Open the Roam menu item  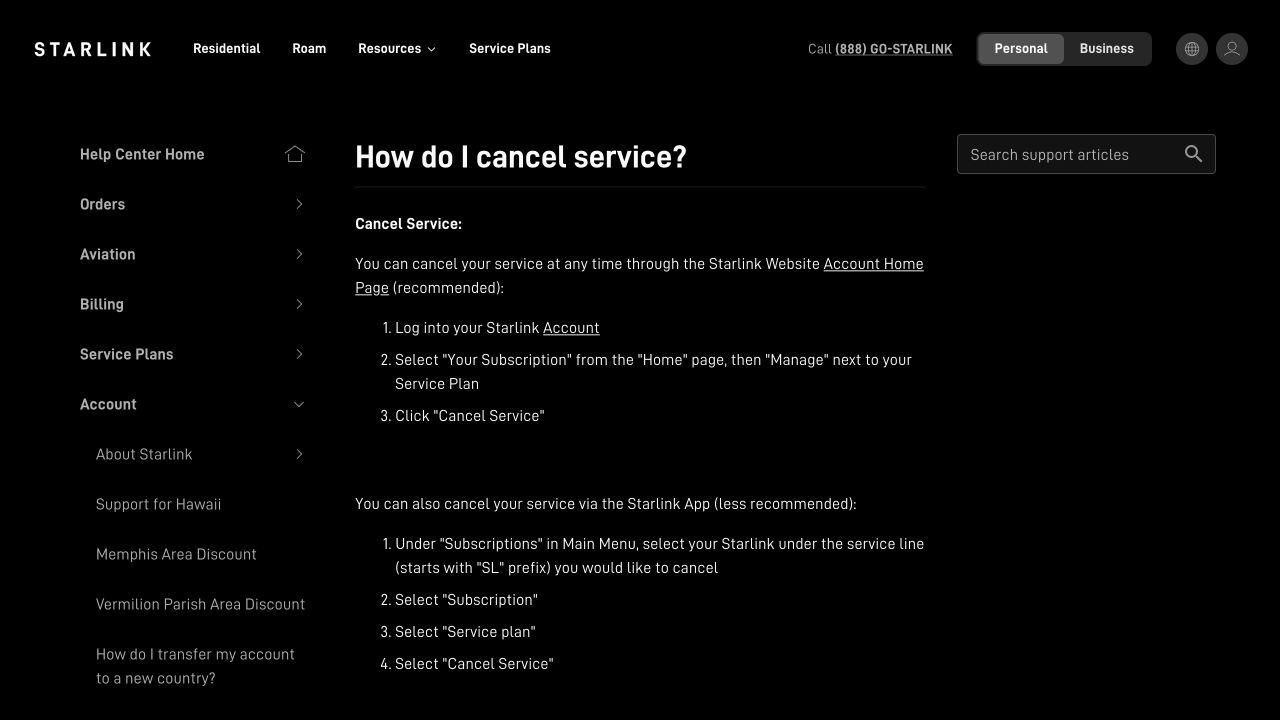point(309,49)
